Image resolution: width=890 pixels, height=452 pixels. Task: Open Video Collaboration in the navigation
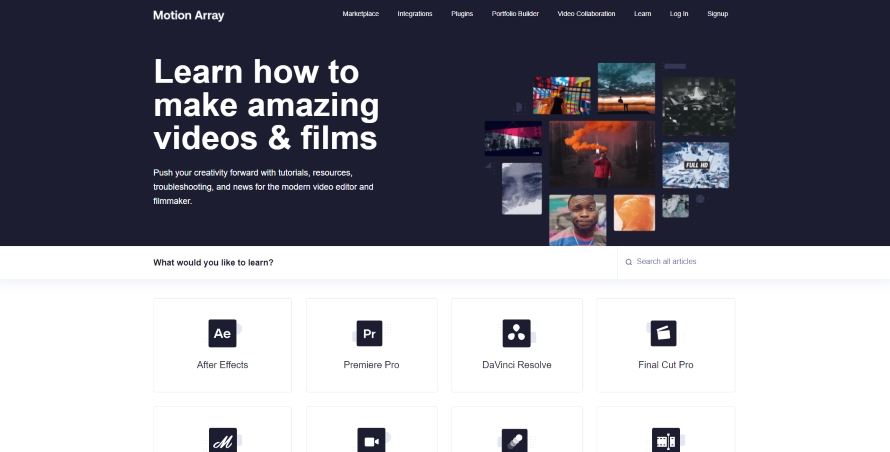(586, 14)
